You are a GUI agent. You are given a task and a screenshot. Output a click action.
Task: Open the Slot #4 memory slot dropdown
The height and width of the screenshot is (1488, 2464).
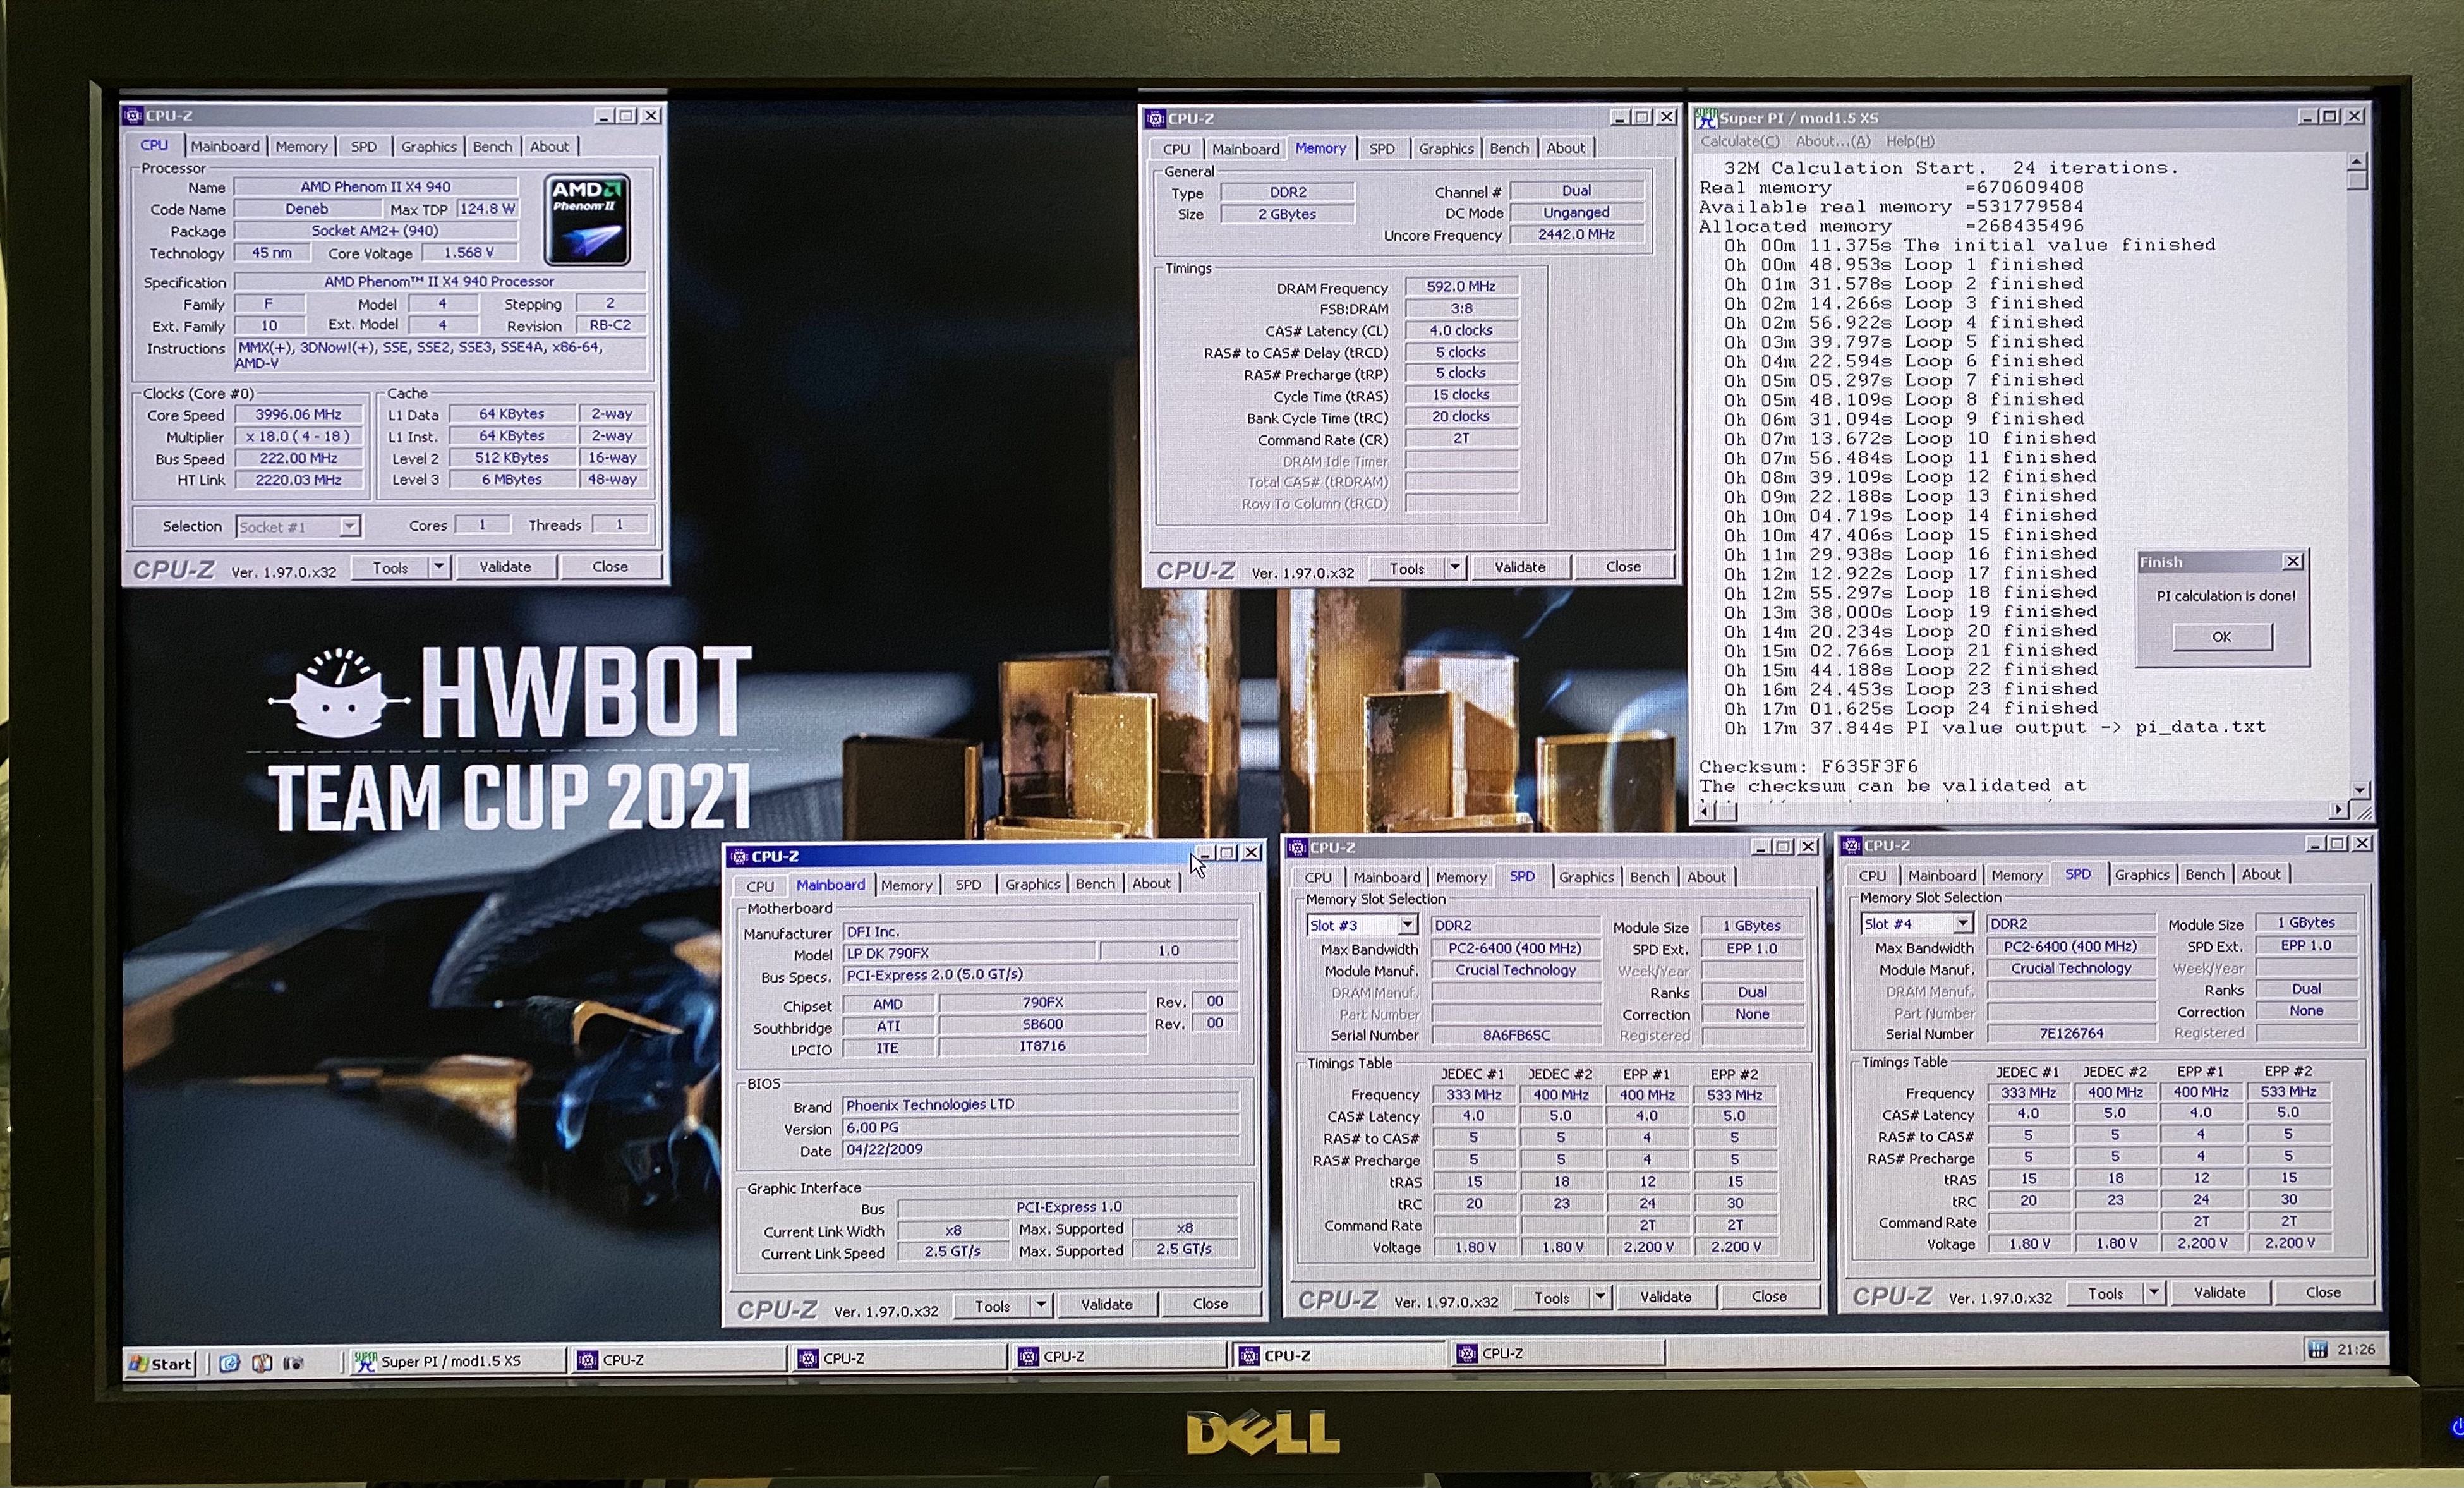tap(1963, 924)
